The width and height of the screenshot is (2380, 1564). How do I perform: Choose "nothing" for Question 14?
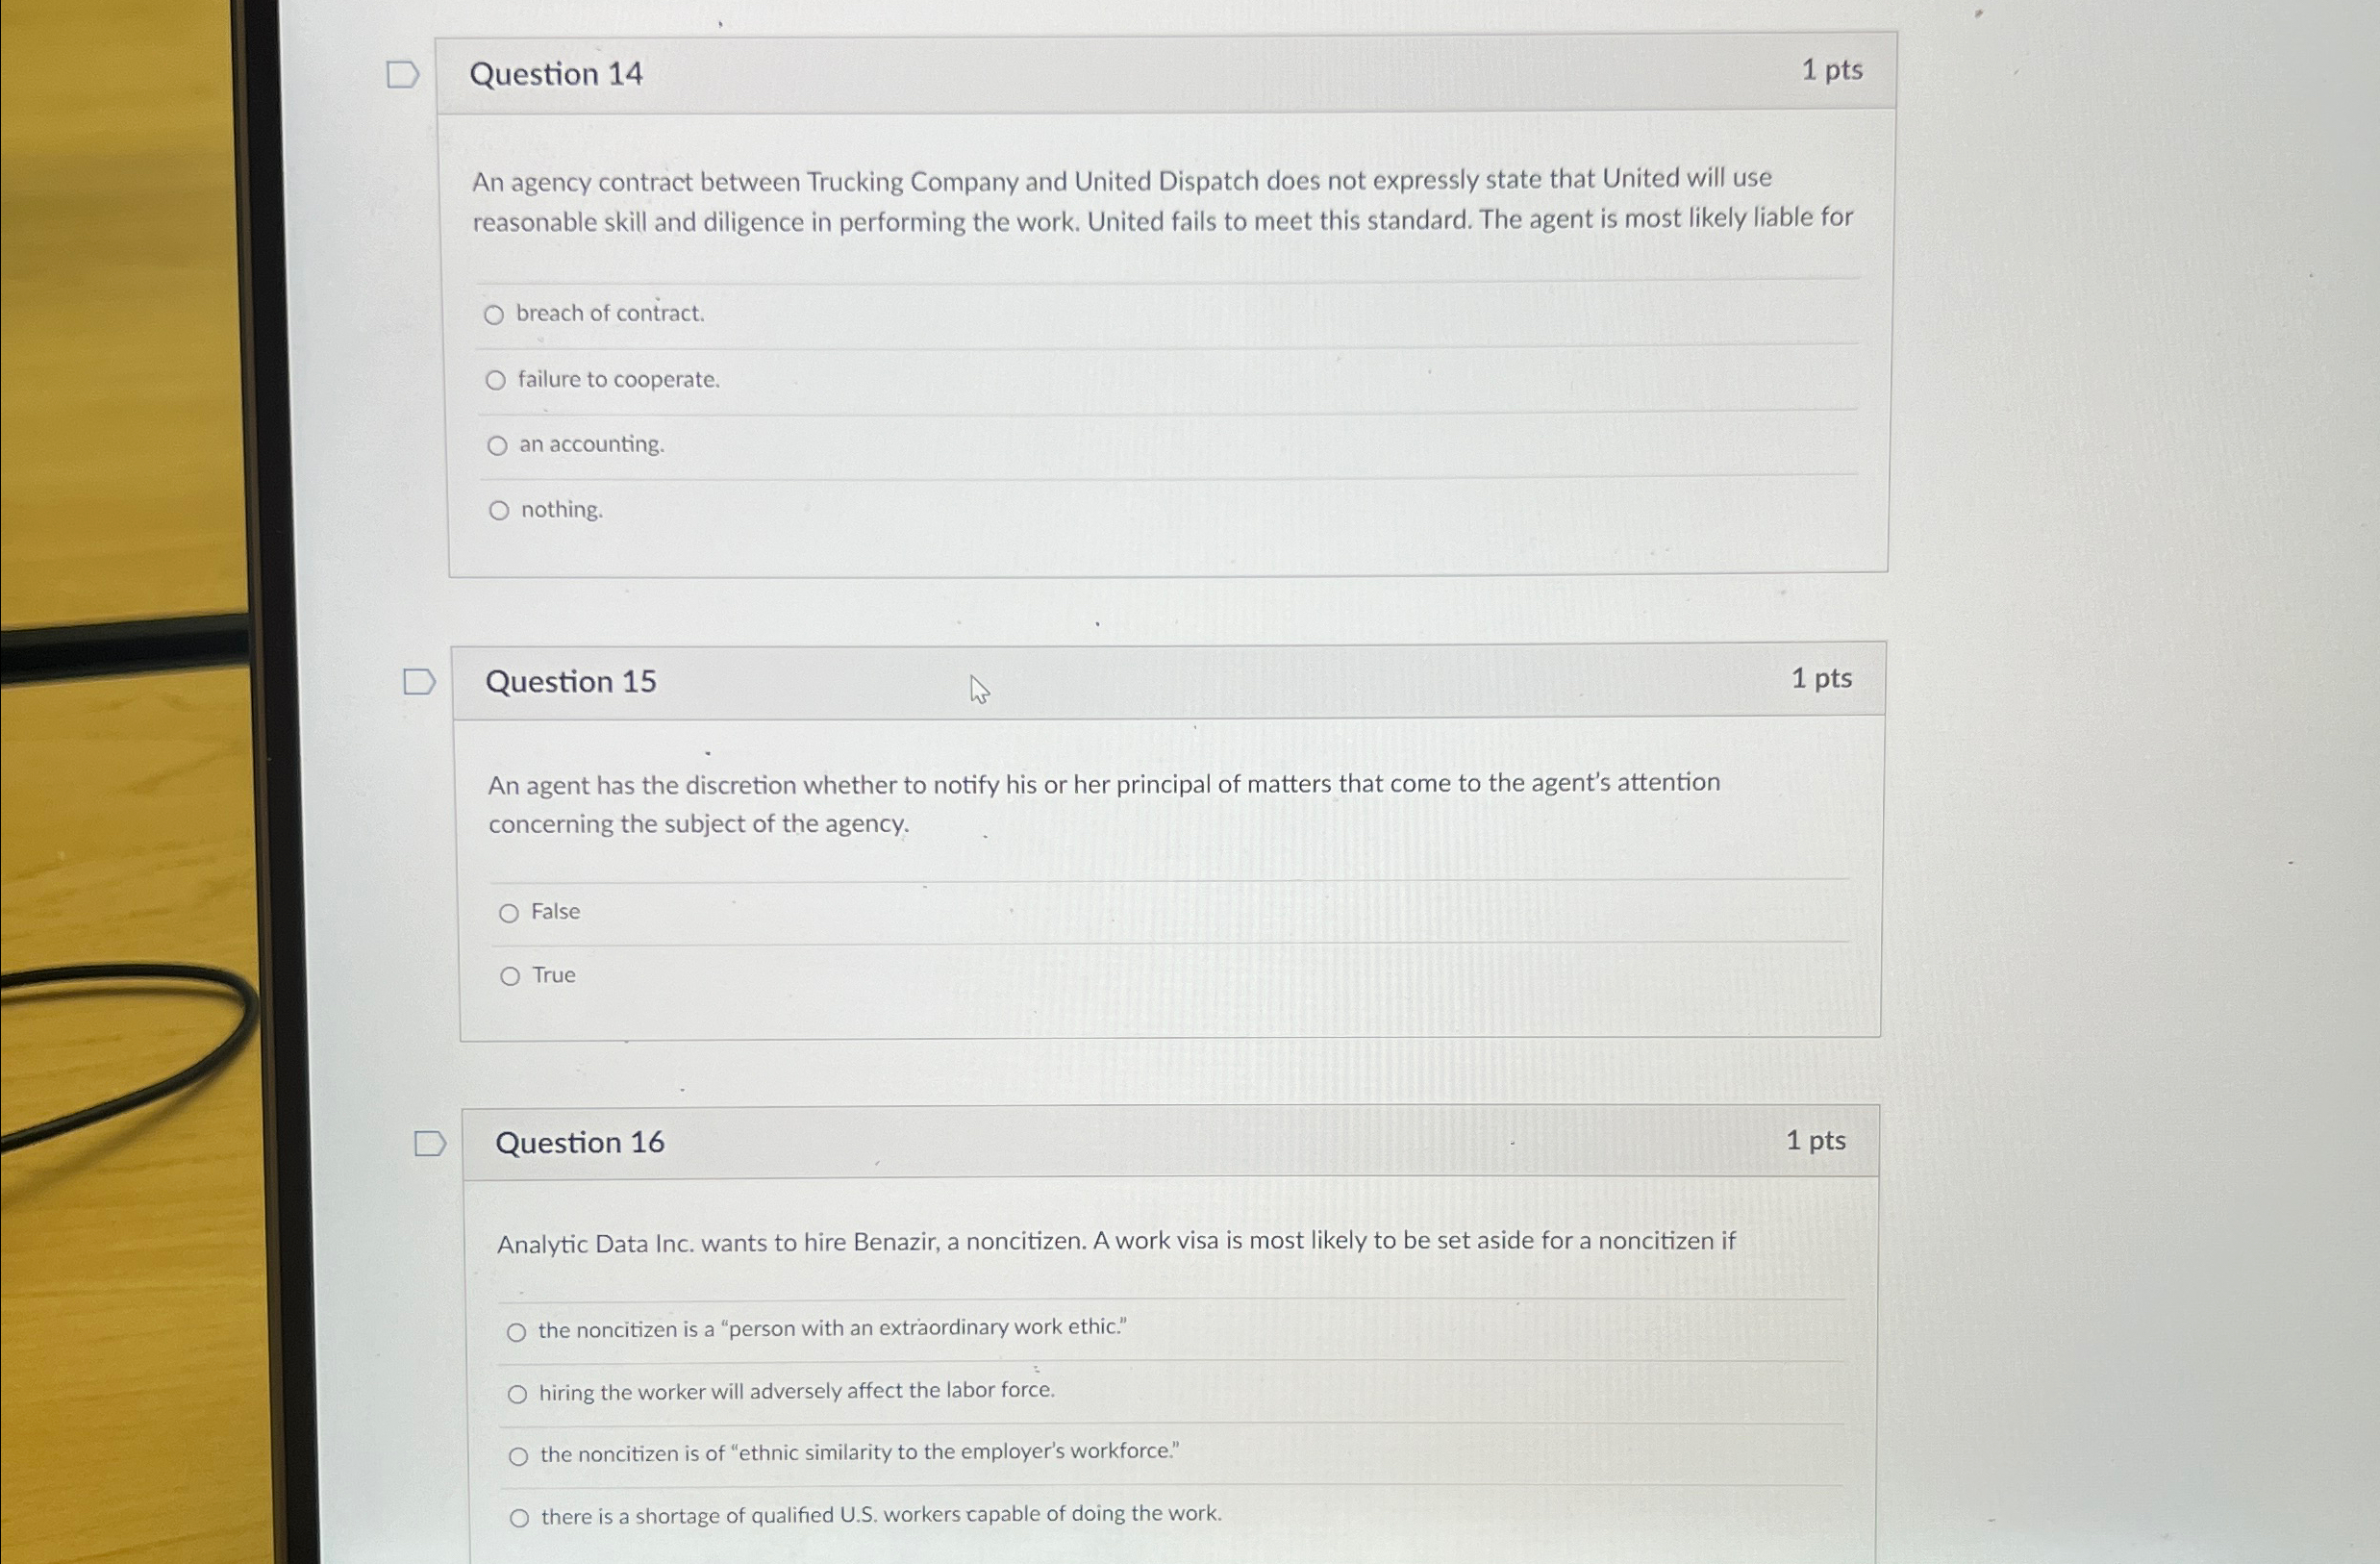[x=500, y=510]
